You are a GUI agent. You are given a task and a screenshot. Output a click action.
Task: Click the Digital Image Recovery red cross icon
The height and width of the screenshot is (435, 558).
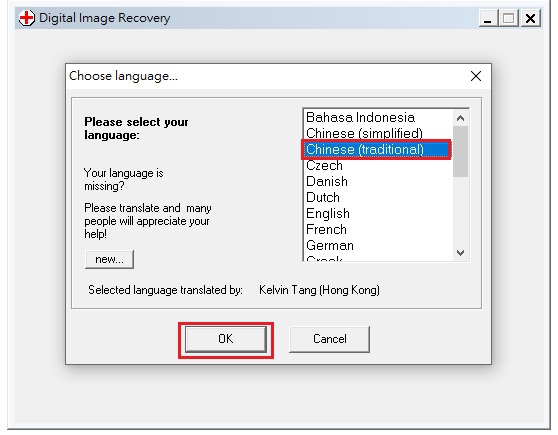point(27,18)
